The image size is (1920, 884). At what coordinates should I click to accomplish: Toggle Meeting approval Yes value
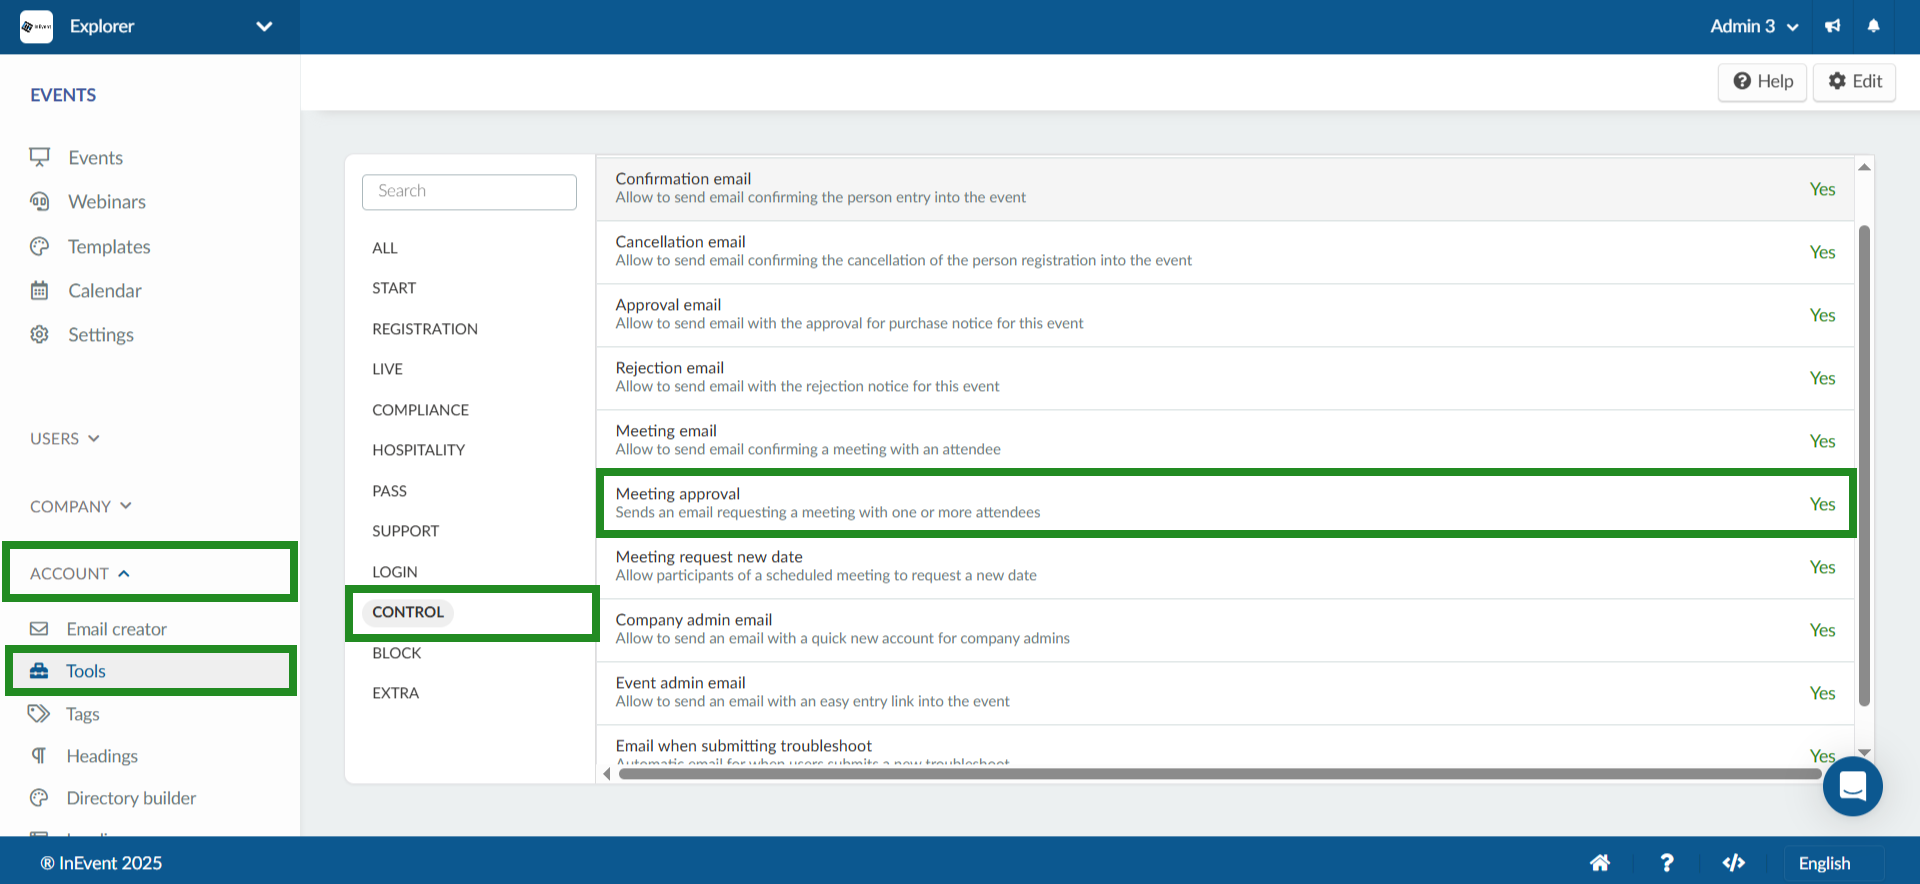click(1822, 504)
